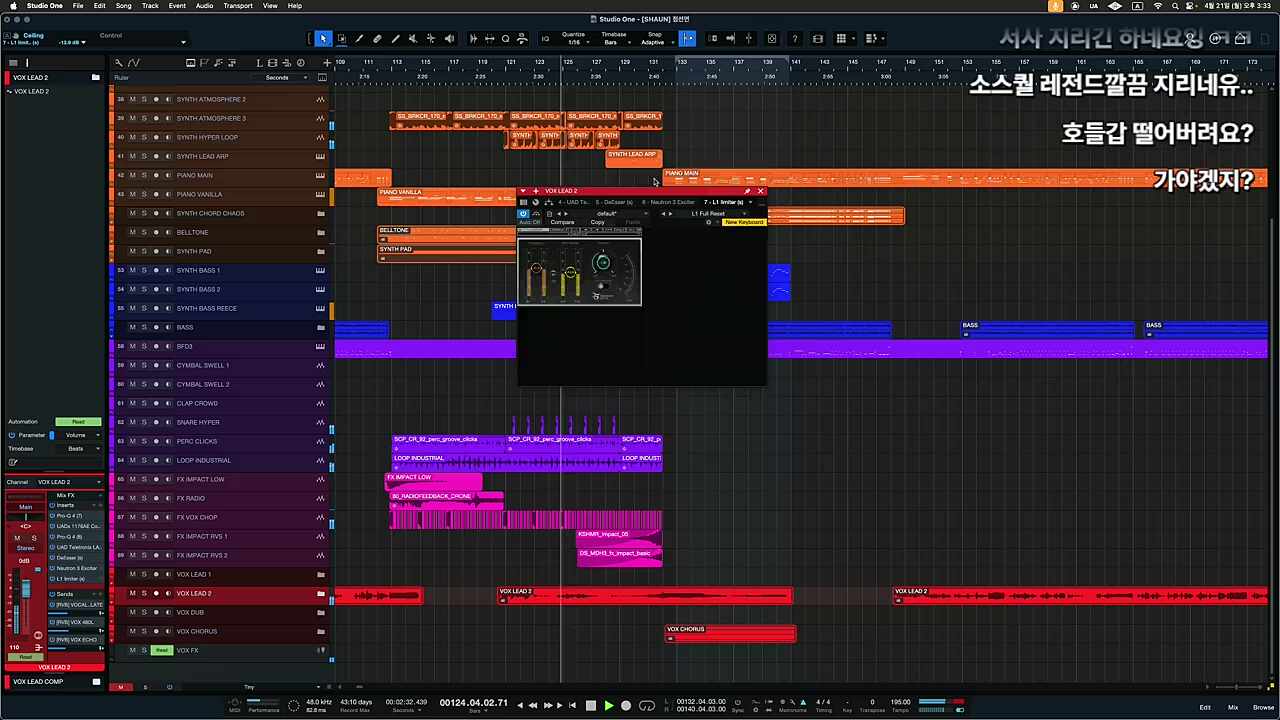The height and width of the screenshot is (720, 1280).
Task: Open the File menu
Action: [78, 6]
